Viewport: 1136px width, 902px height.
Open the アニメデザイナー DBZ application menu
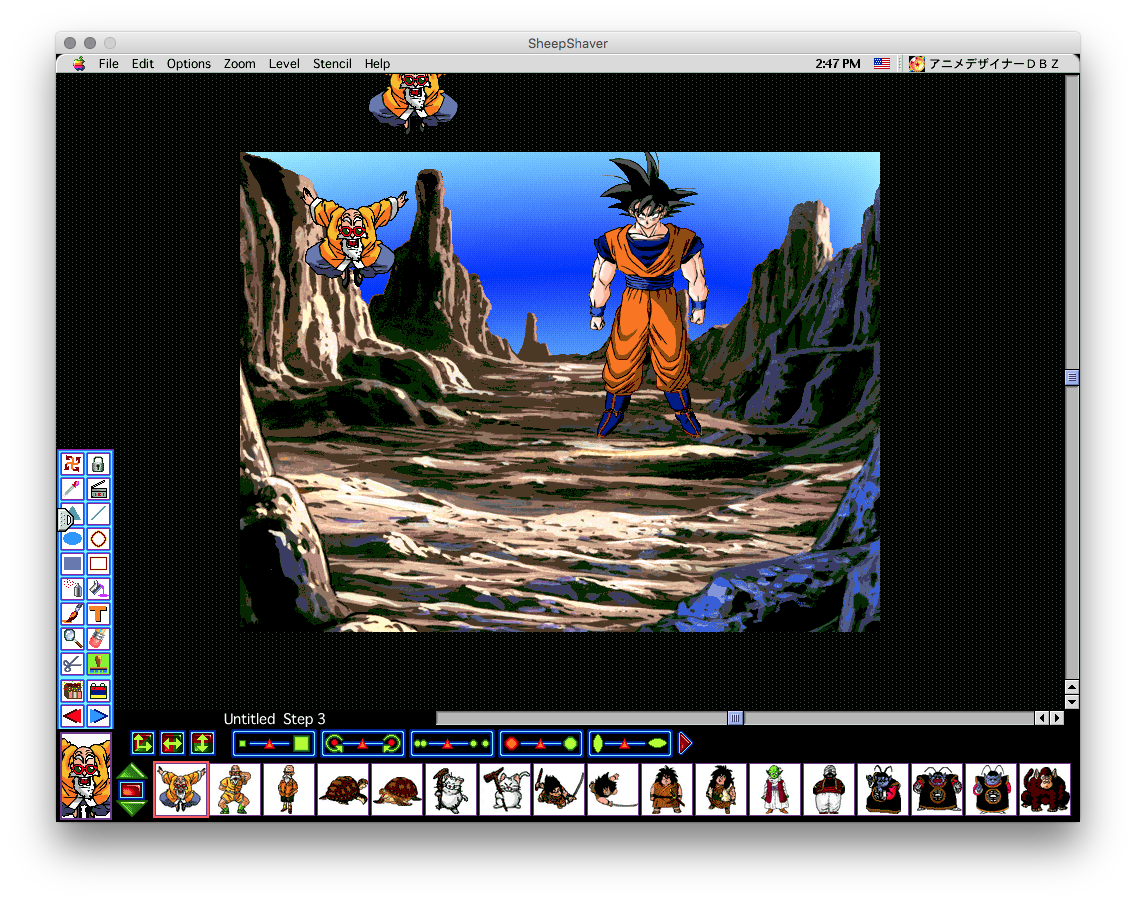(x=985, y=64)
